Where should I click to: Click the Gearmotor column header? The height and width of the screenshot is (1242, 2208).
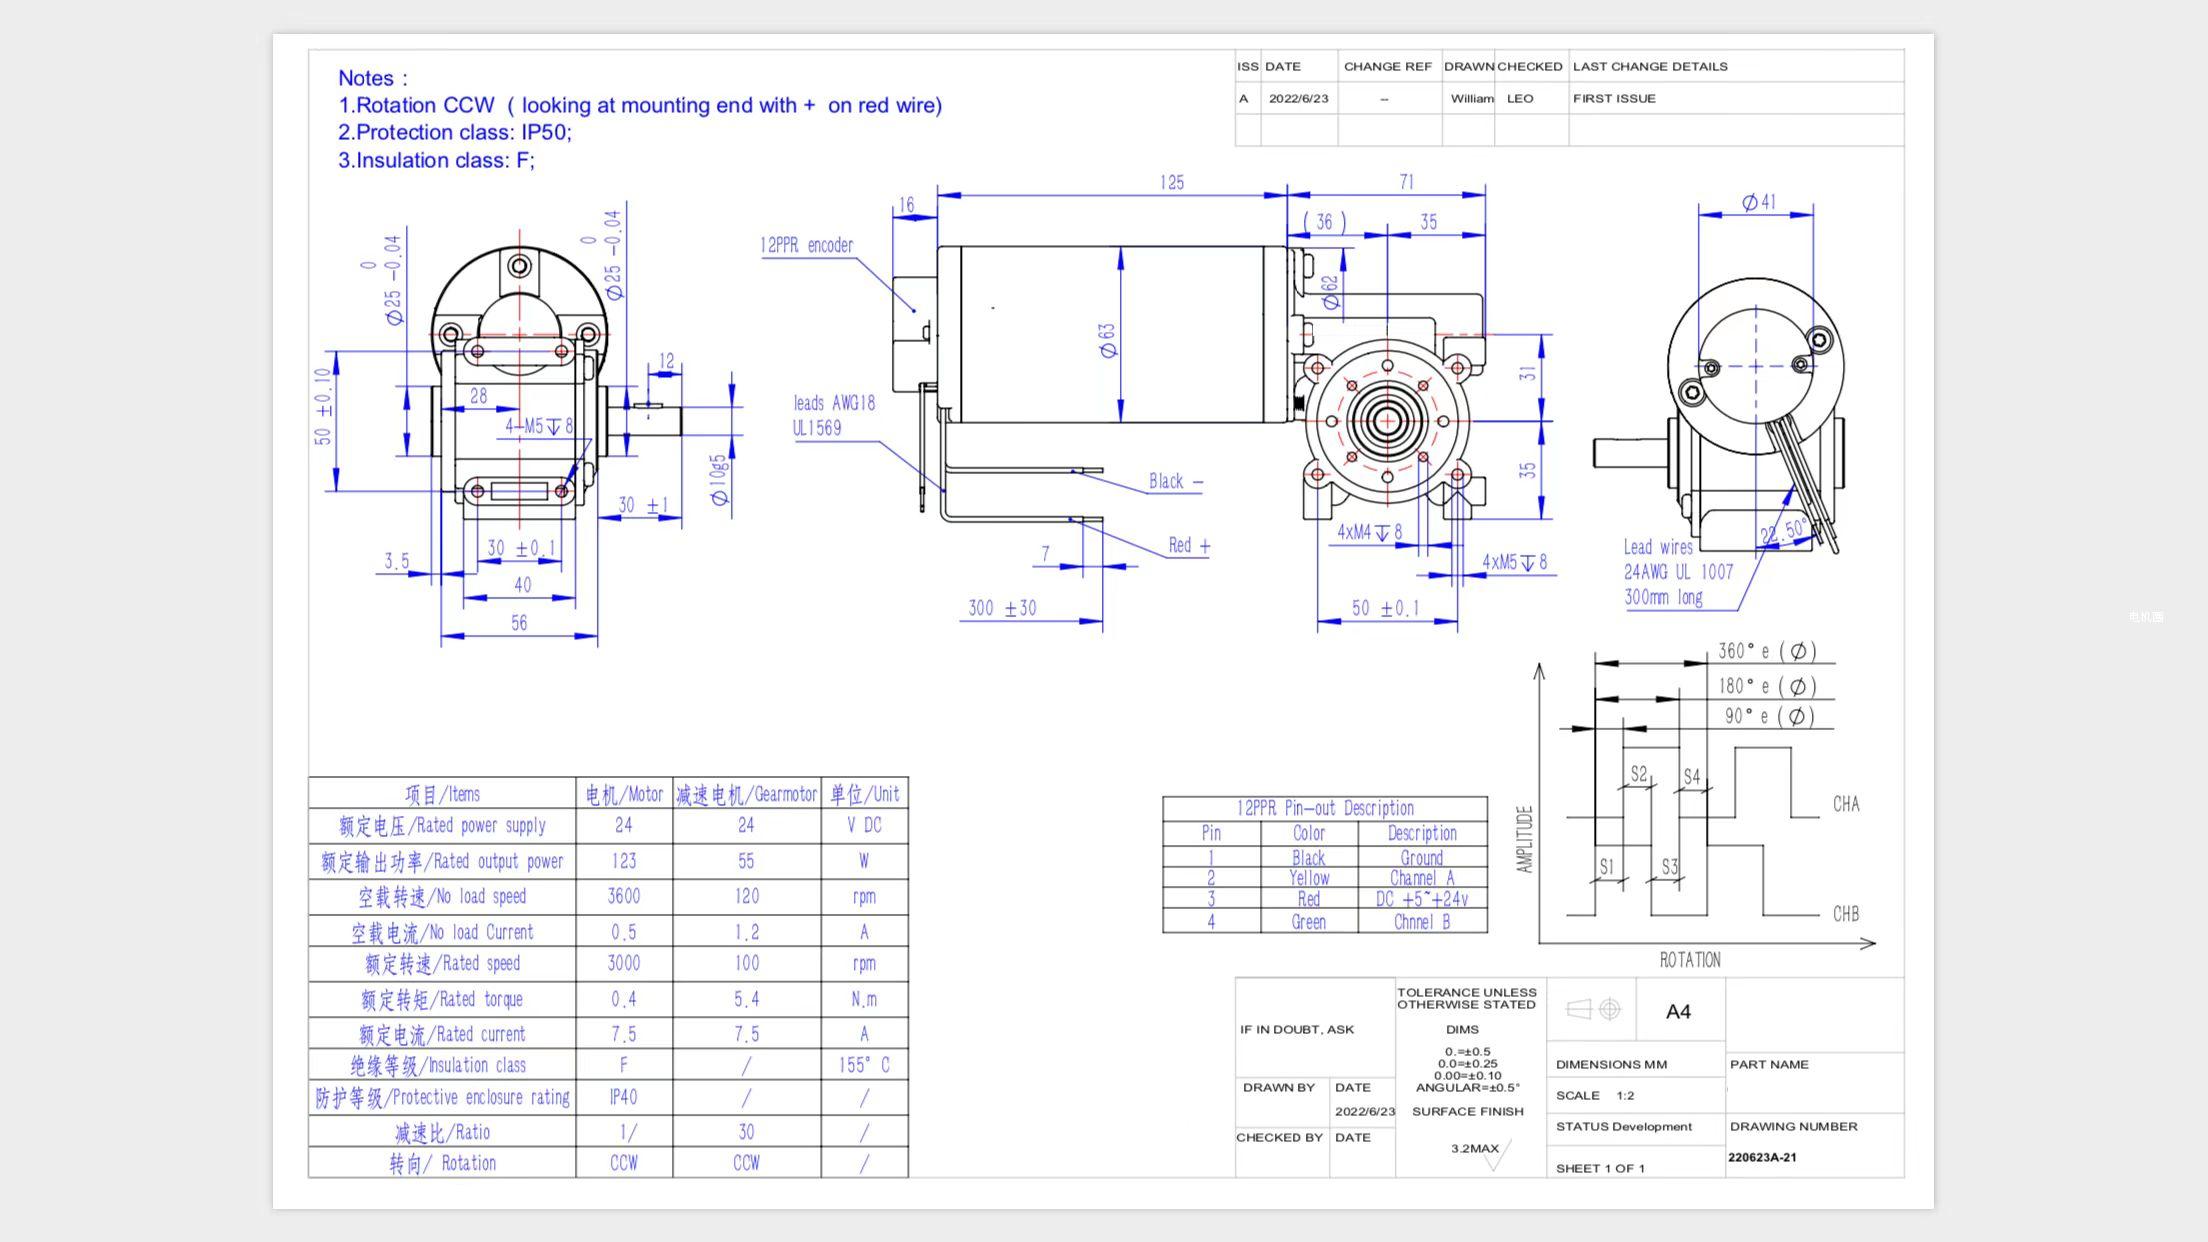pyautogui.click(x=746, y=794)
